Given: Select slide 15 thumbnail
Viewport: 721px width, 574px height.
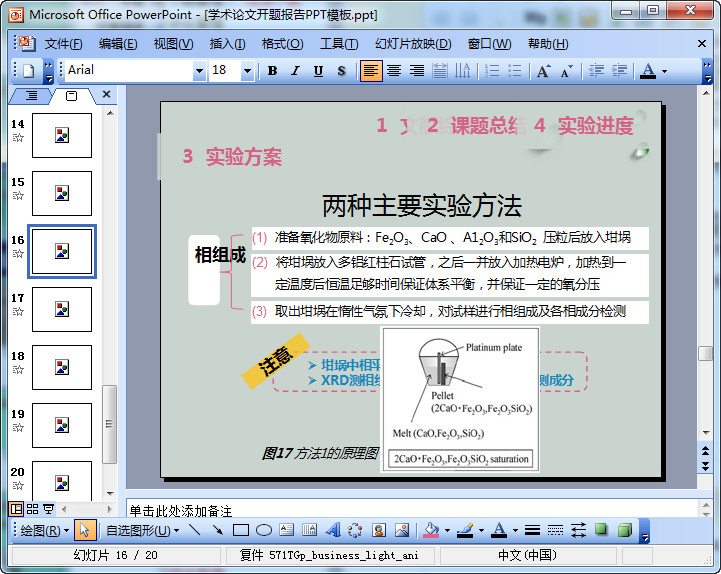Looking at the screenshot, I should (x=62, y=194).
